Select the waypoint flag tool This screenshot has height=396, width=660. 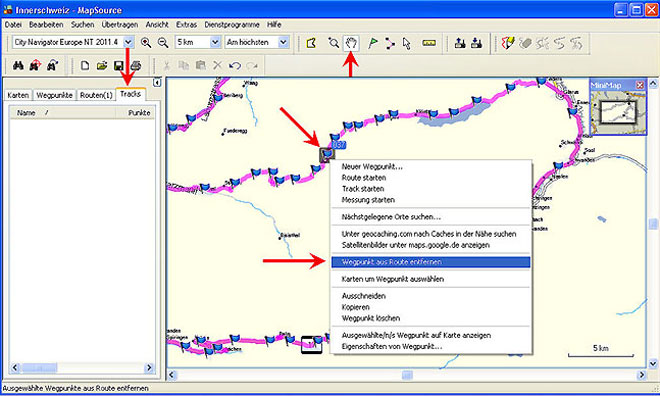[x=373, y=43]
